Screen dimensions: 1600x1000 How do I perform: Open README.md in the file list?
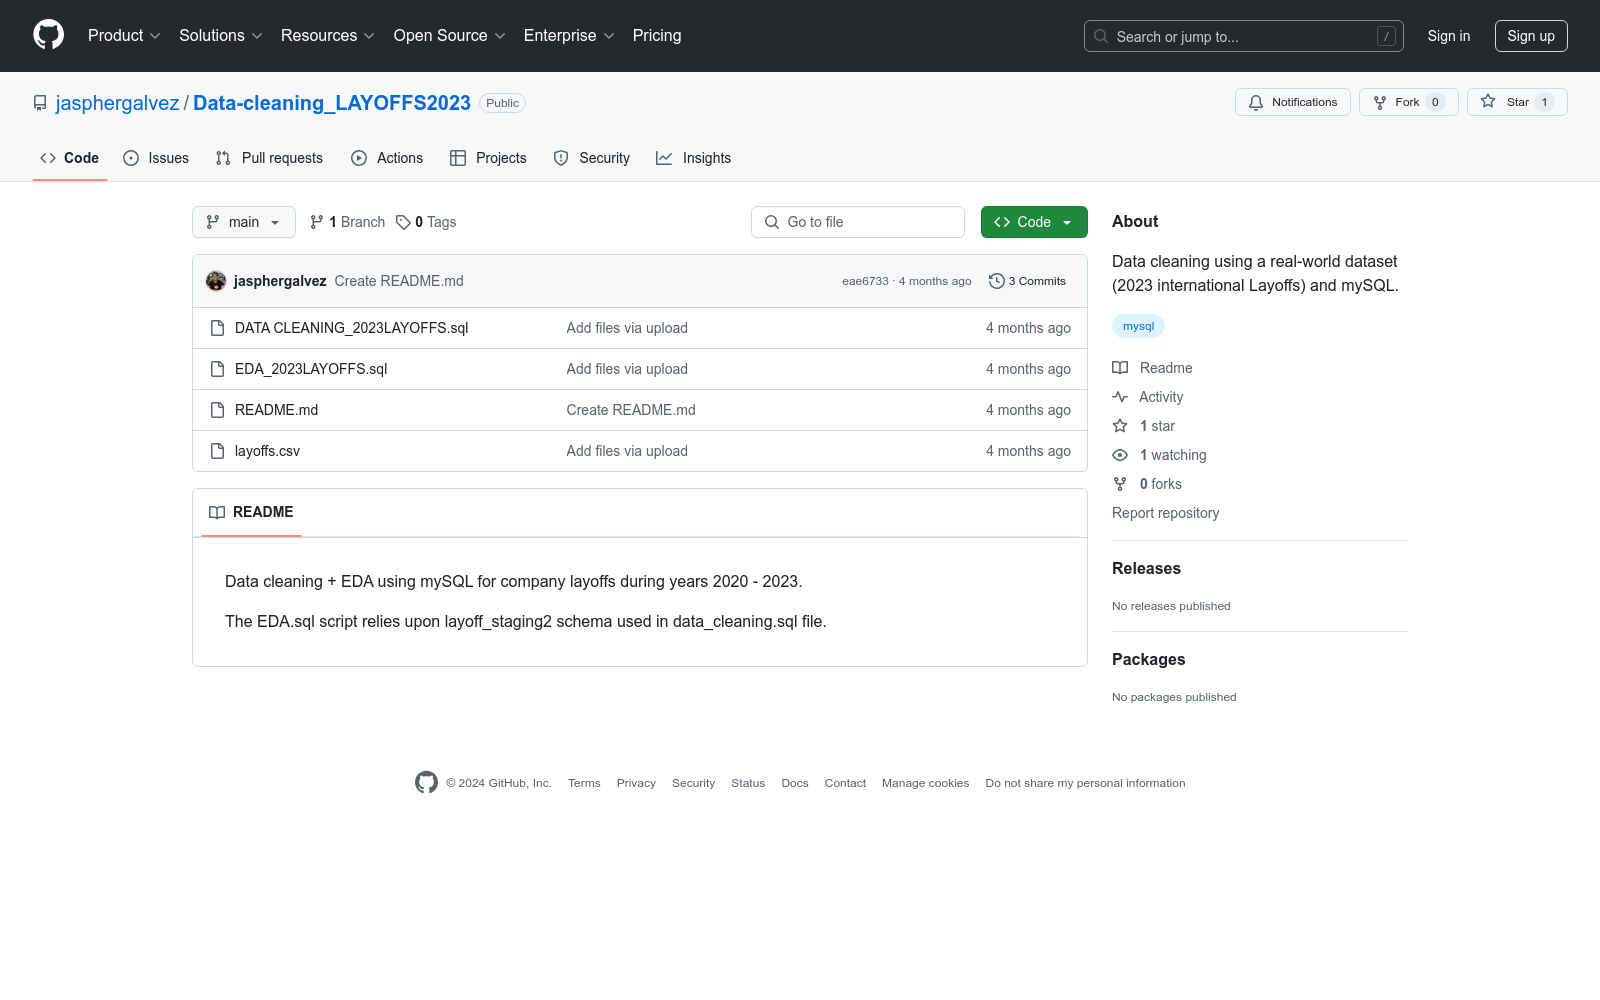(276, 410)
